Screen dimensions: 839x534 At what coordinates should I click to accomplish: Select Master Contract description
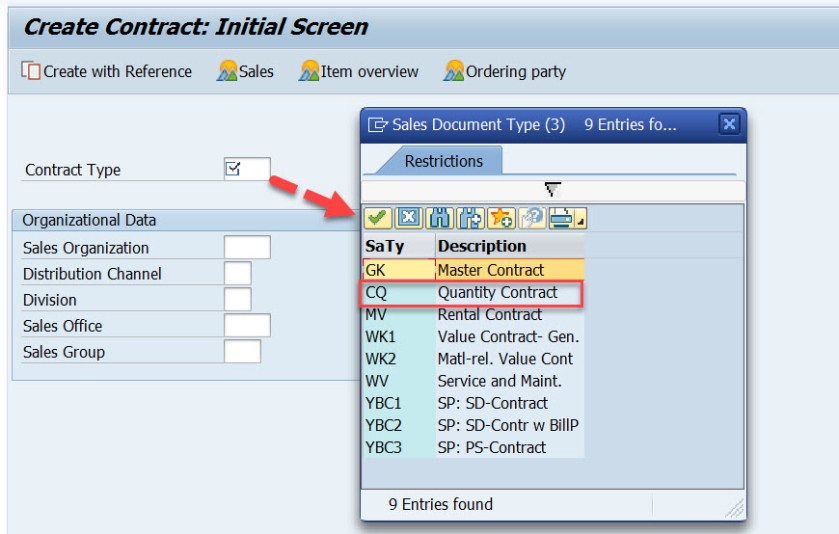(x=510, y=270)
